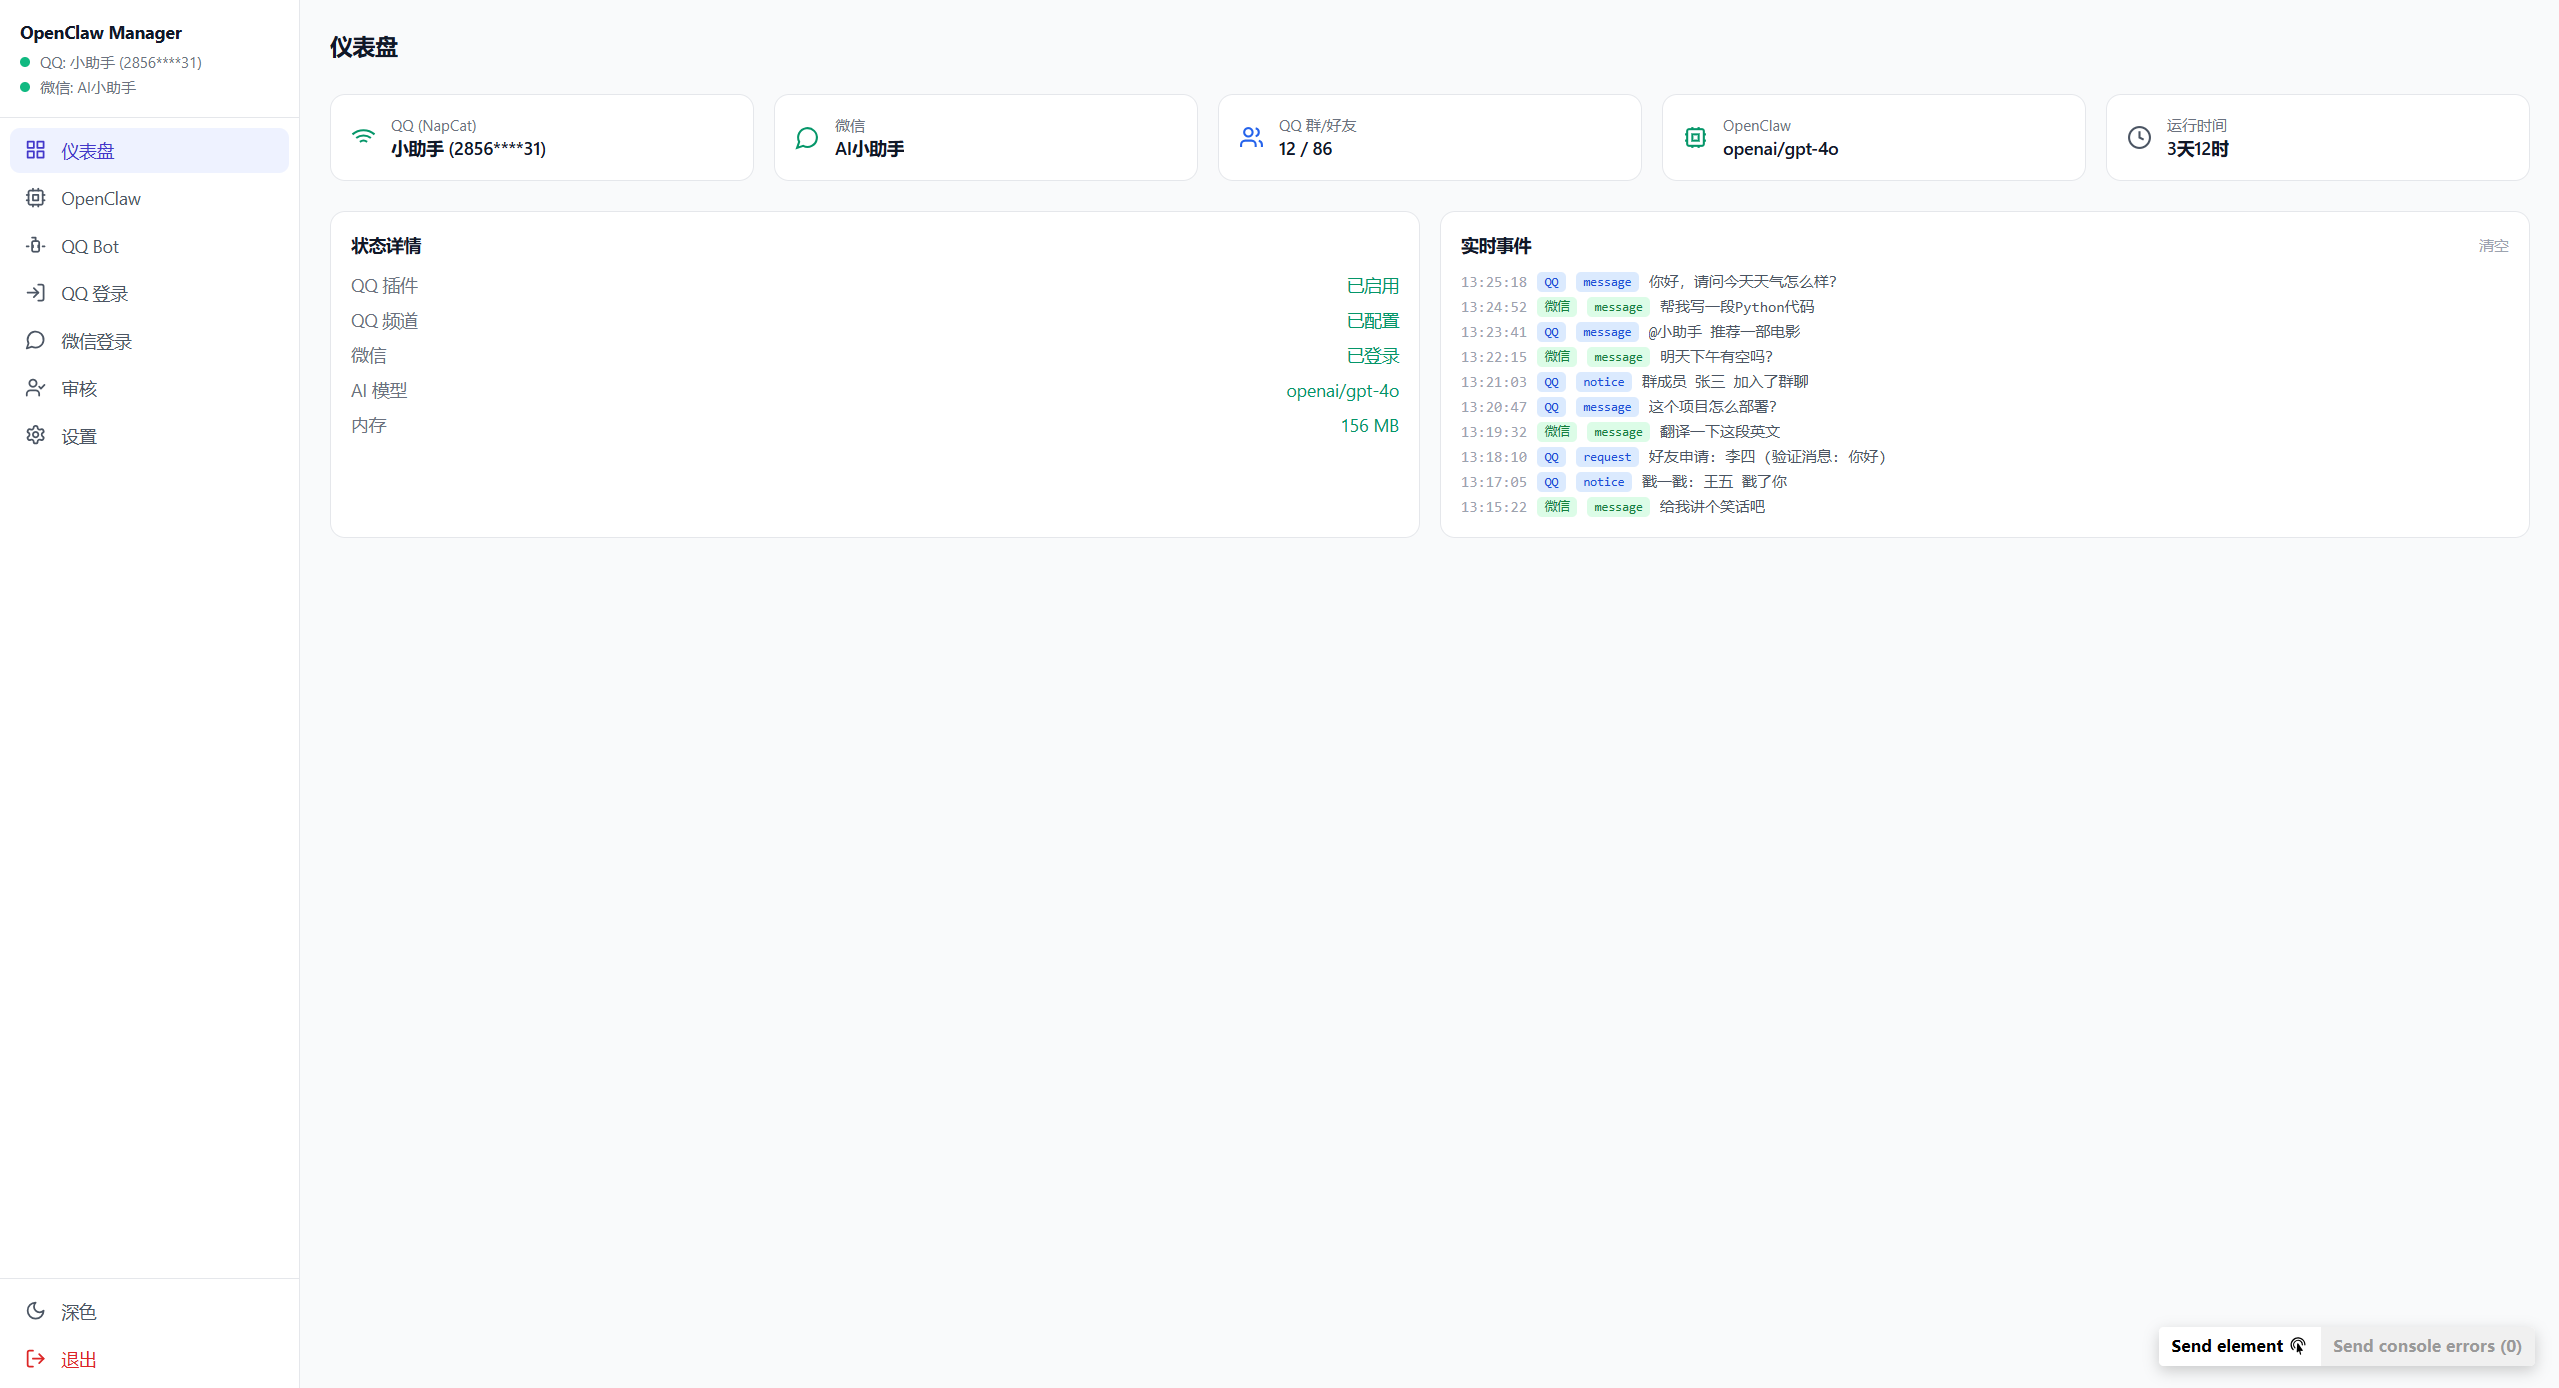Click the Send element button

point(2238,1346)
